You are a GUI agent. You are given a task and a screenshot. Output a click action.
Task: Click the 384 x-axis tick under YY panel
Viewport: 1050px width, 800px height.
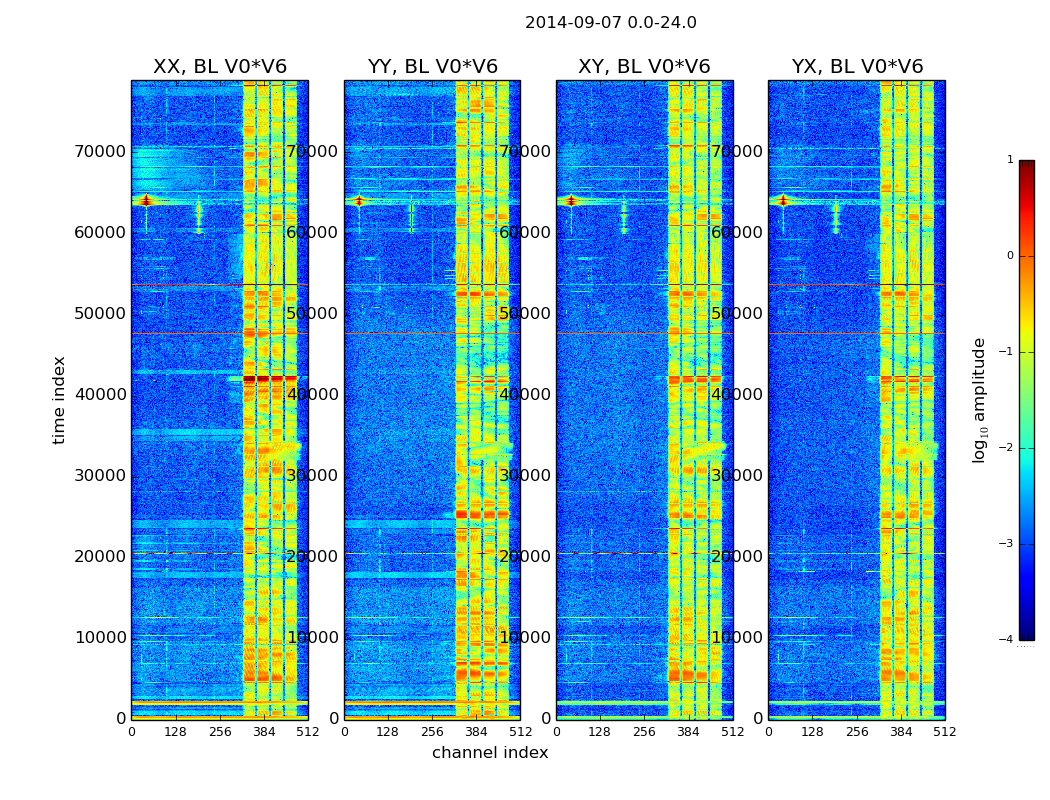click(x=476, y=732)
